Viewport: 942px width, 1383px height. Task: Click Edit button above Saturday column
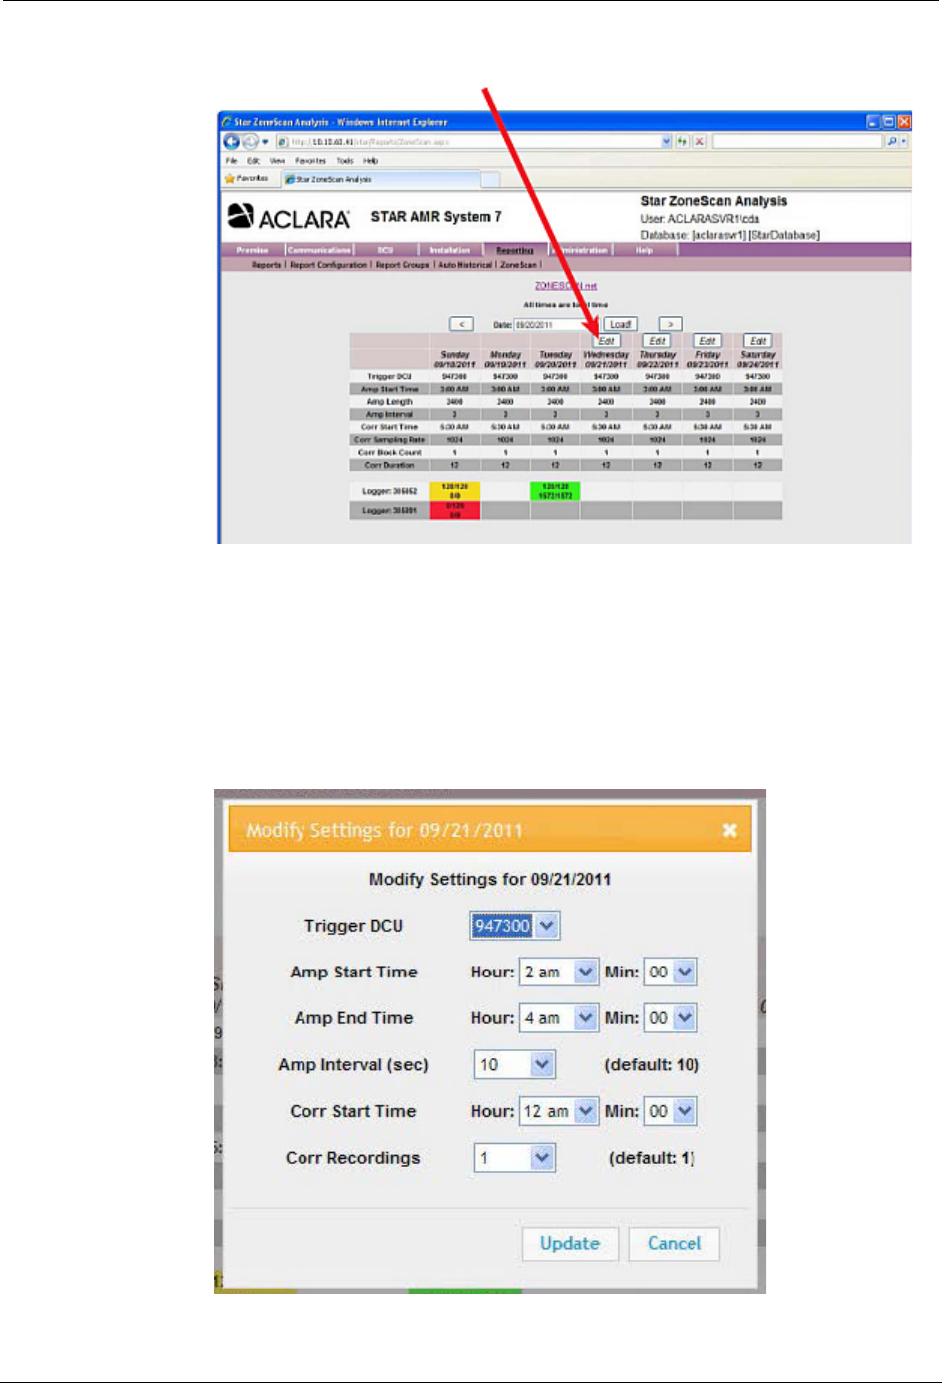point(758,341)
